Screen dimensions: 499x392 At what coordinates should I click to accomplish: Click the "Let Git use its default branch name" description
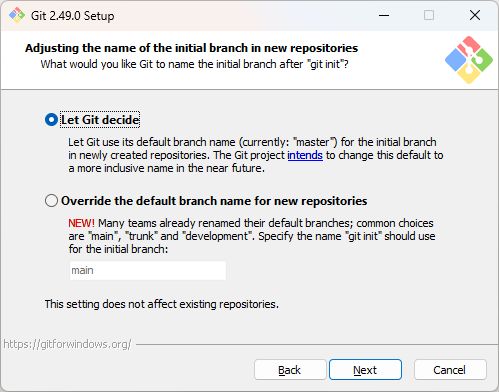(x=255, y=155)
